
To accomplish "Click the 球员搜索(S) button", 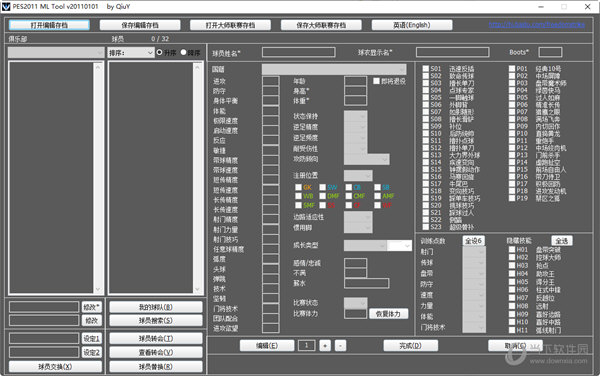I will coord(156,321).
